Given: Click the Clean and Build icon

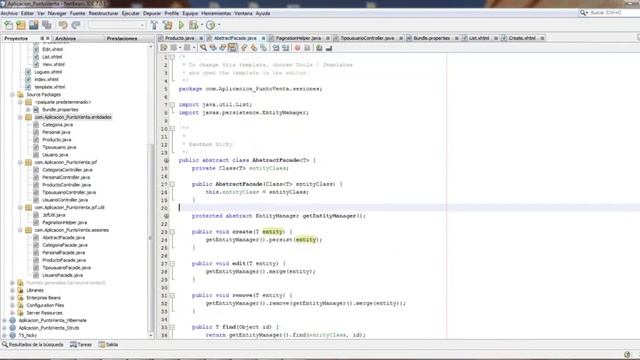Looking at the screenshot, I should pos(167,25).
